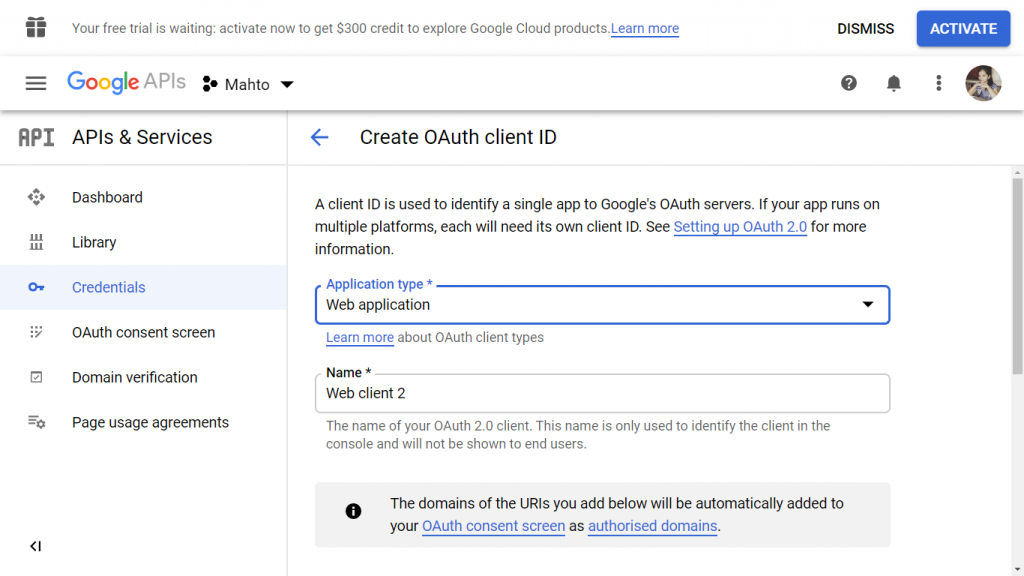
Task: Follow the Setting up OAuth 2.0 link
Action: point(740,227)
